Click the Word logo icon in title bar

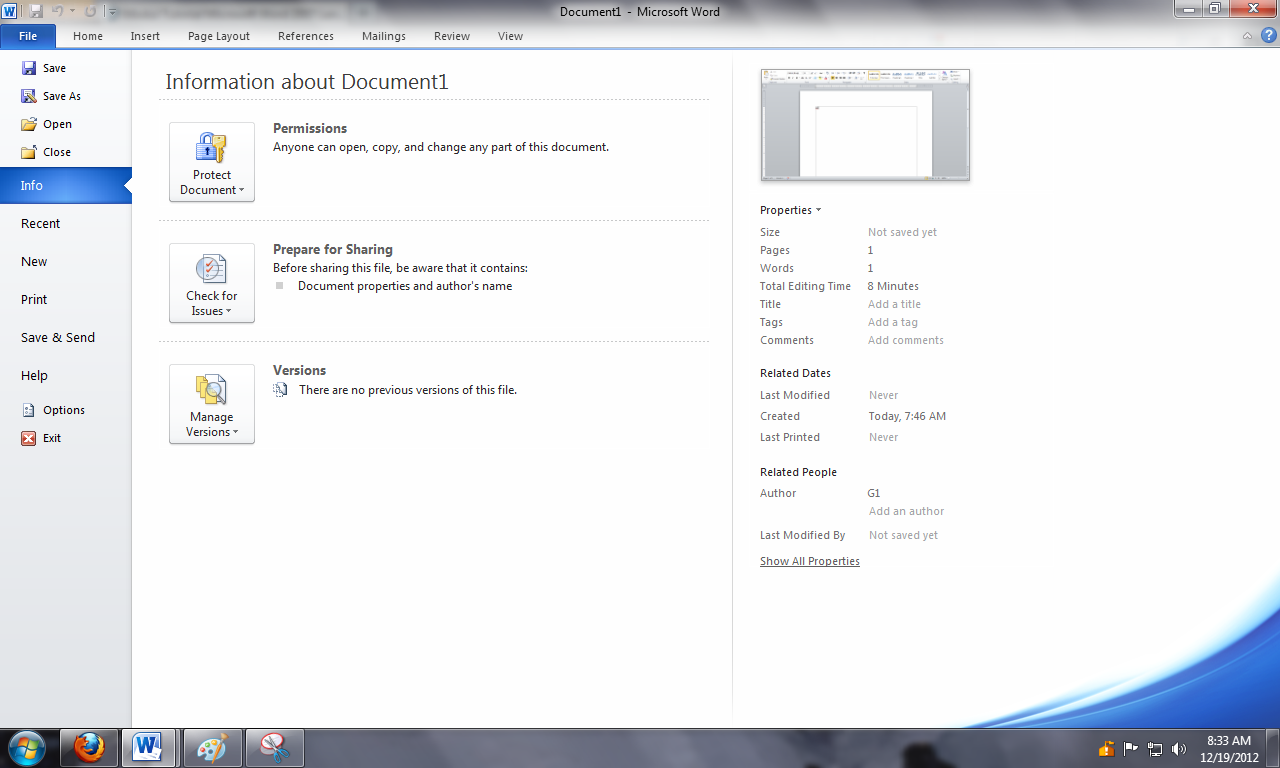10,11
